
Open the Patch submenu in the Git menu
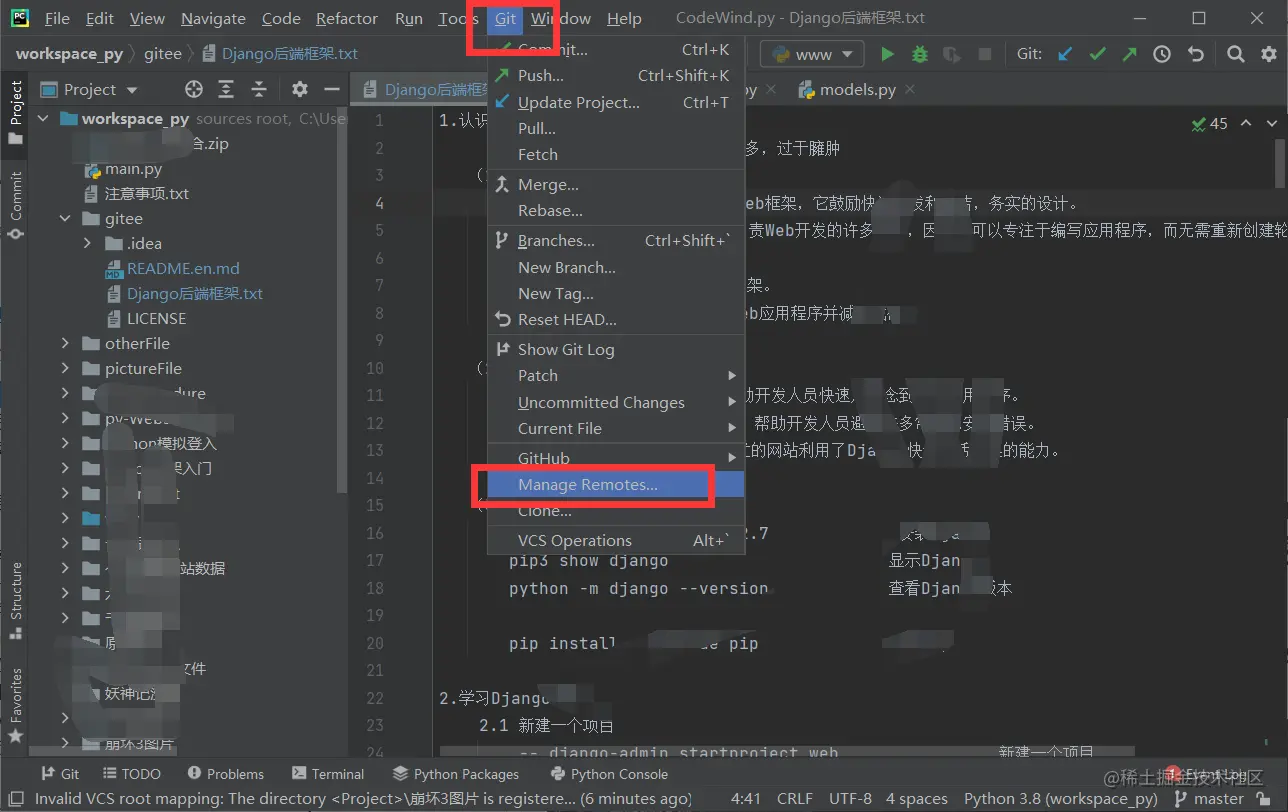pyautogui.click(x=616, y=375)
